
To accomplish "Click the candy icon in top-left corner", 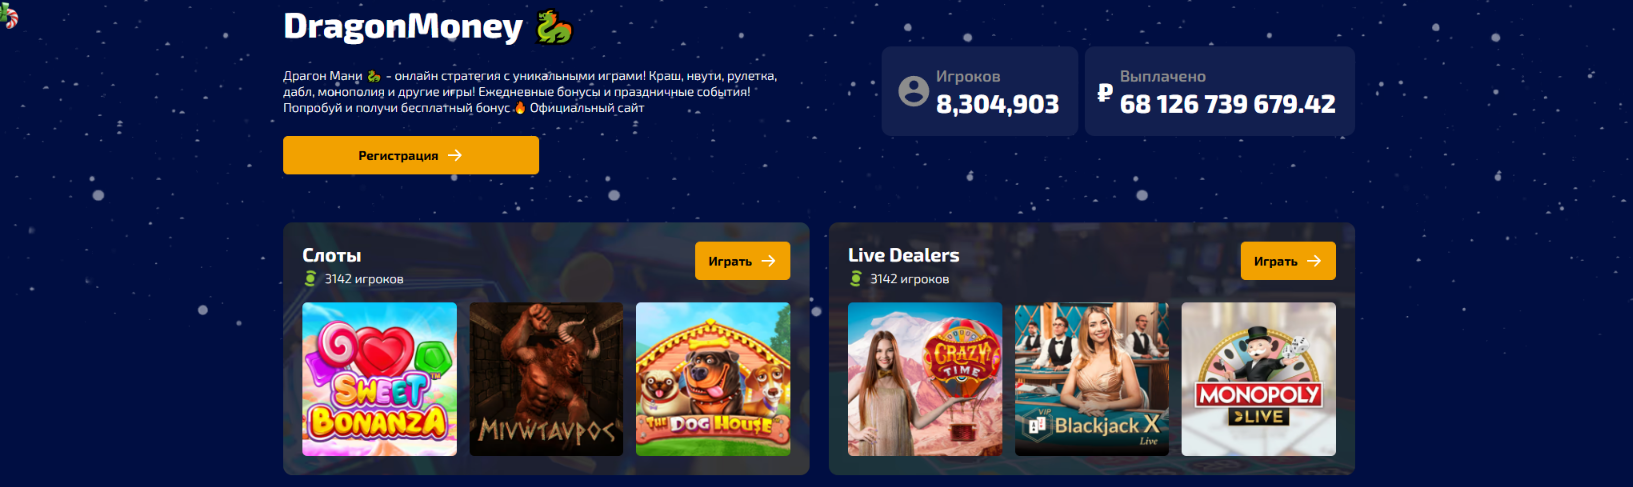I will (8, 14).
